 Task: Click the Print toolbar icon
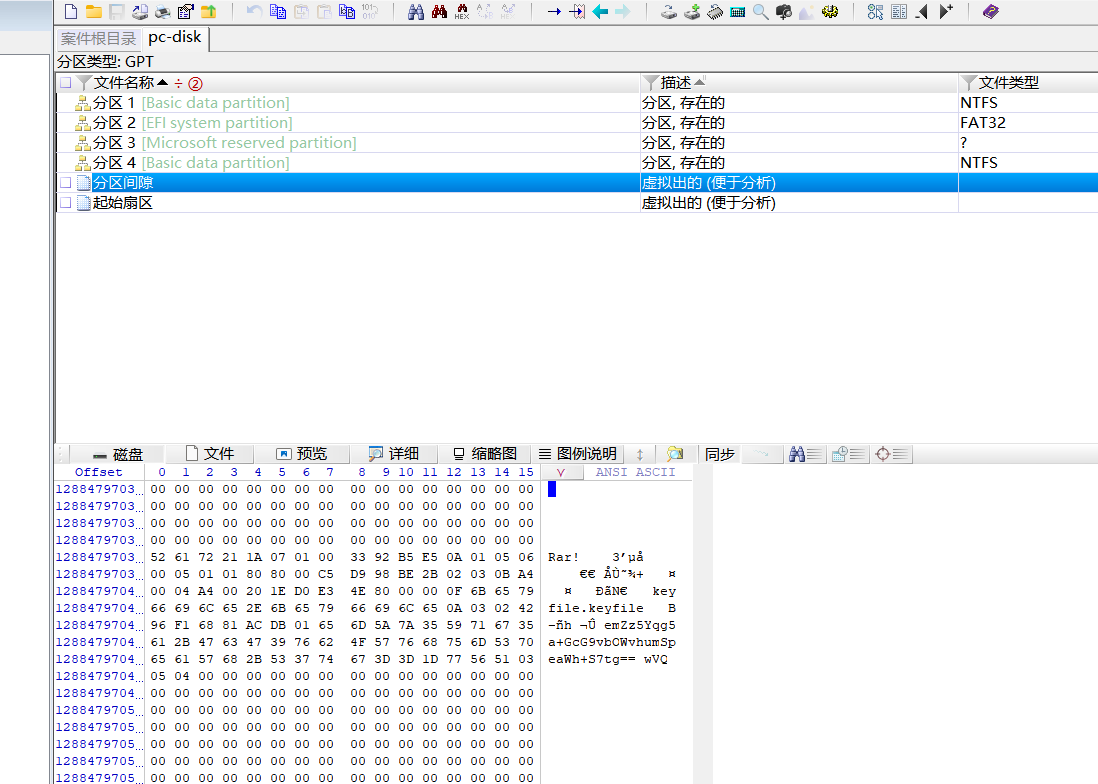tap(162, 11)
